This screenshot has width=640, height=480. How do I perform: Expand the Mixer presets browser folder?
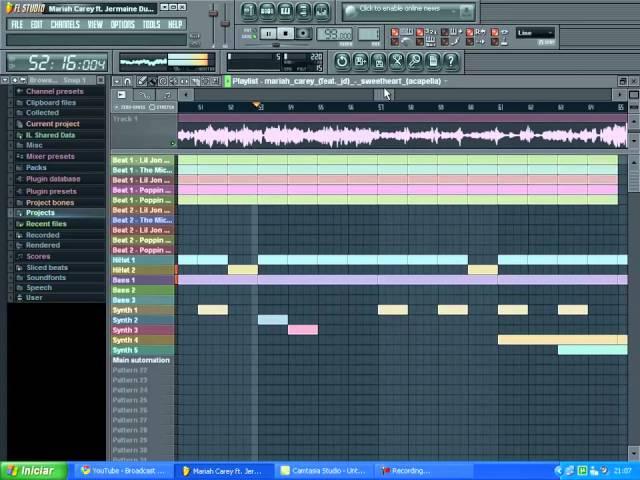49,156
